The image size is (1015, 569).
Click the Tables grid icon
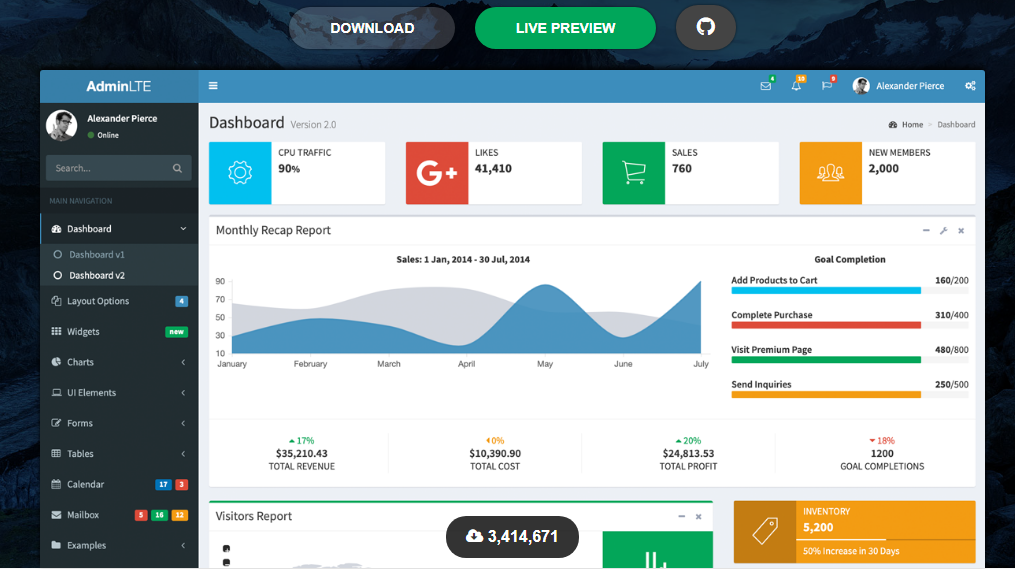(x=56, y=453)
